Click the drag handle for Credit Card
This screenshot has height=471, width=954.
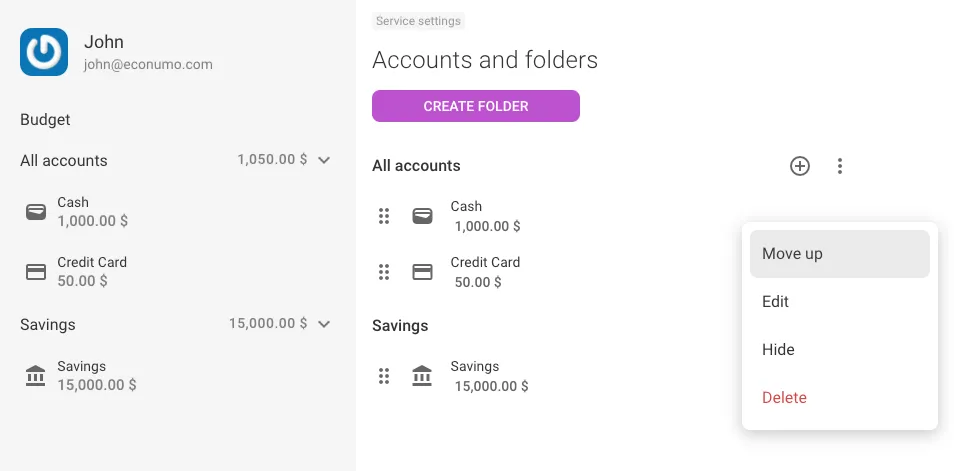384,272
